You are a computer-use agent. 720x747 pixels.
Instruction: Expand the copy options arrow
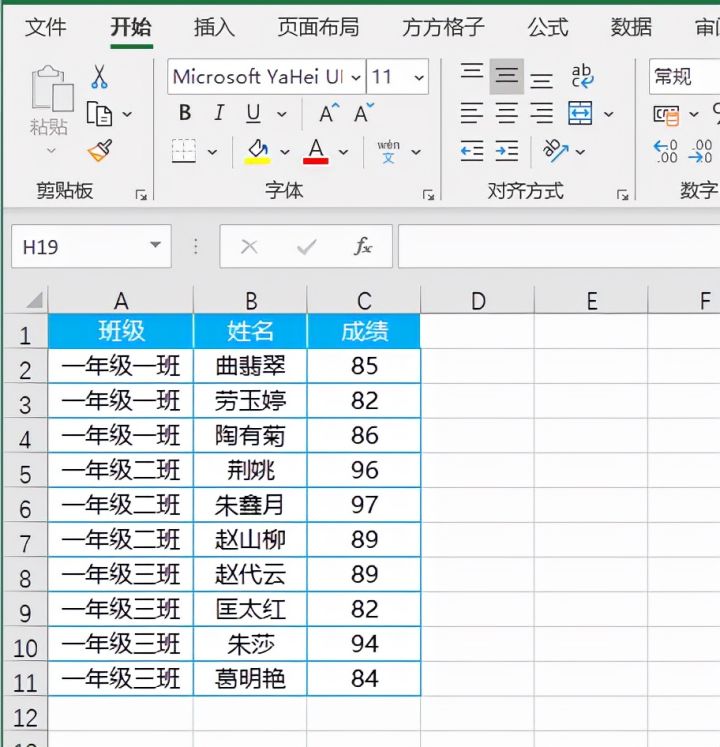(127, 114)
